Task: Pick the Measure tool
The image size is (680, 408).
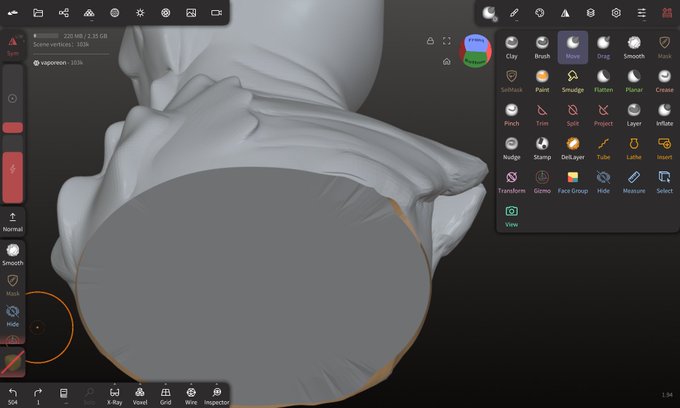Action: click(634, 182)
